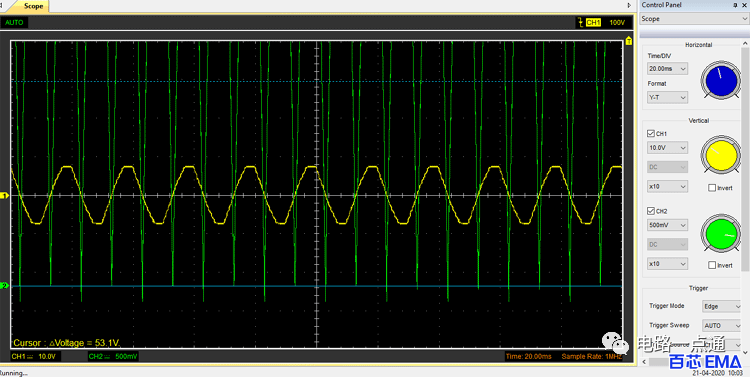Open the CH2 500mV volts dropdown
750x377 pixels.
point(667,225)
